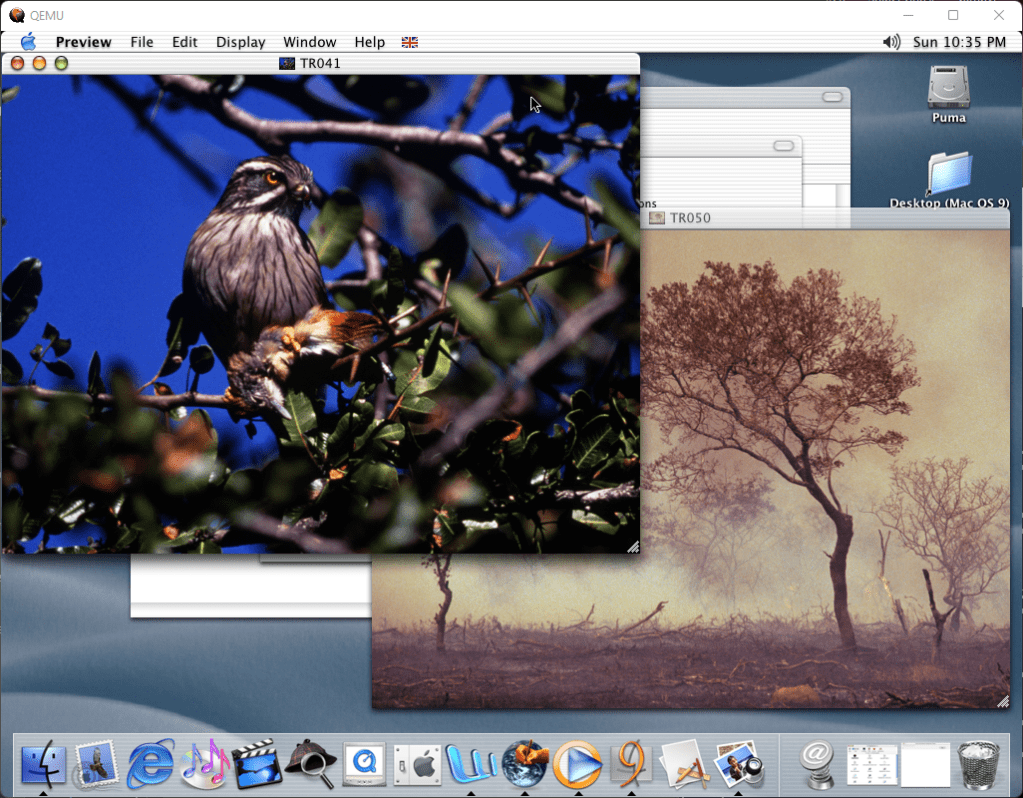Toggle toolbar pill button on rearmost window

(x=832, y=97)
